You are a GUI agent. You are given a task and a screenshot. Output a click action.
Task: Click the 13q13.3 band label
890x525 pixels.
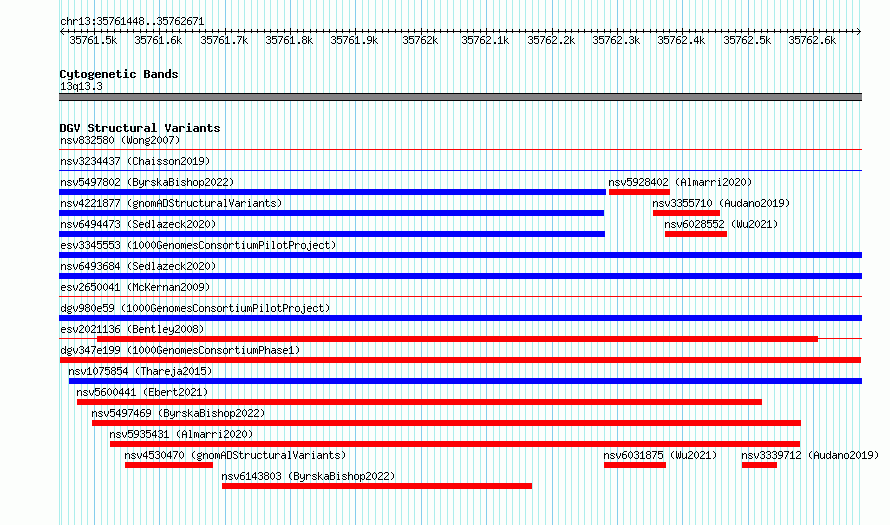coord(81,86)
